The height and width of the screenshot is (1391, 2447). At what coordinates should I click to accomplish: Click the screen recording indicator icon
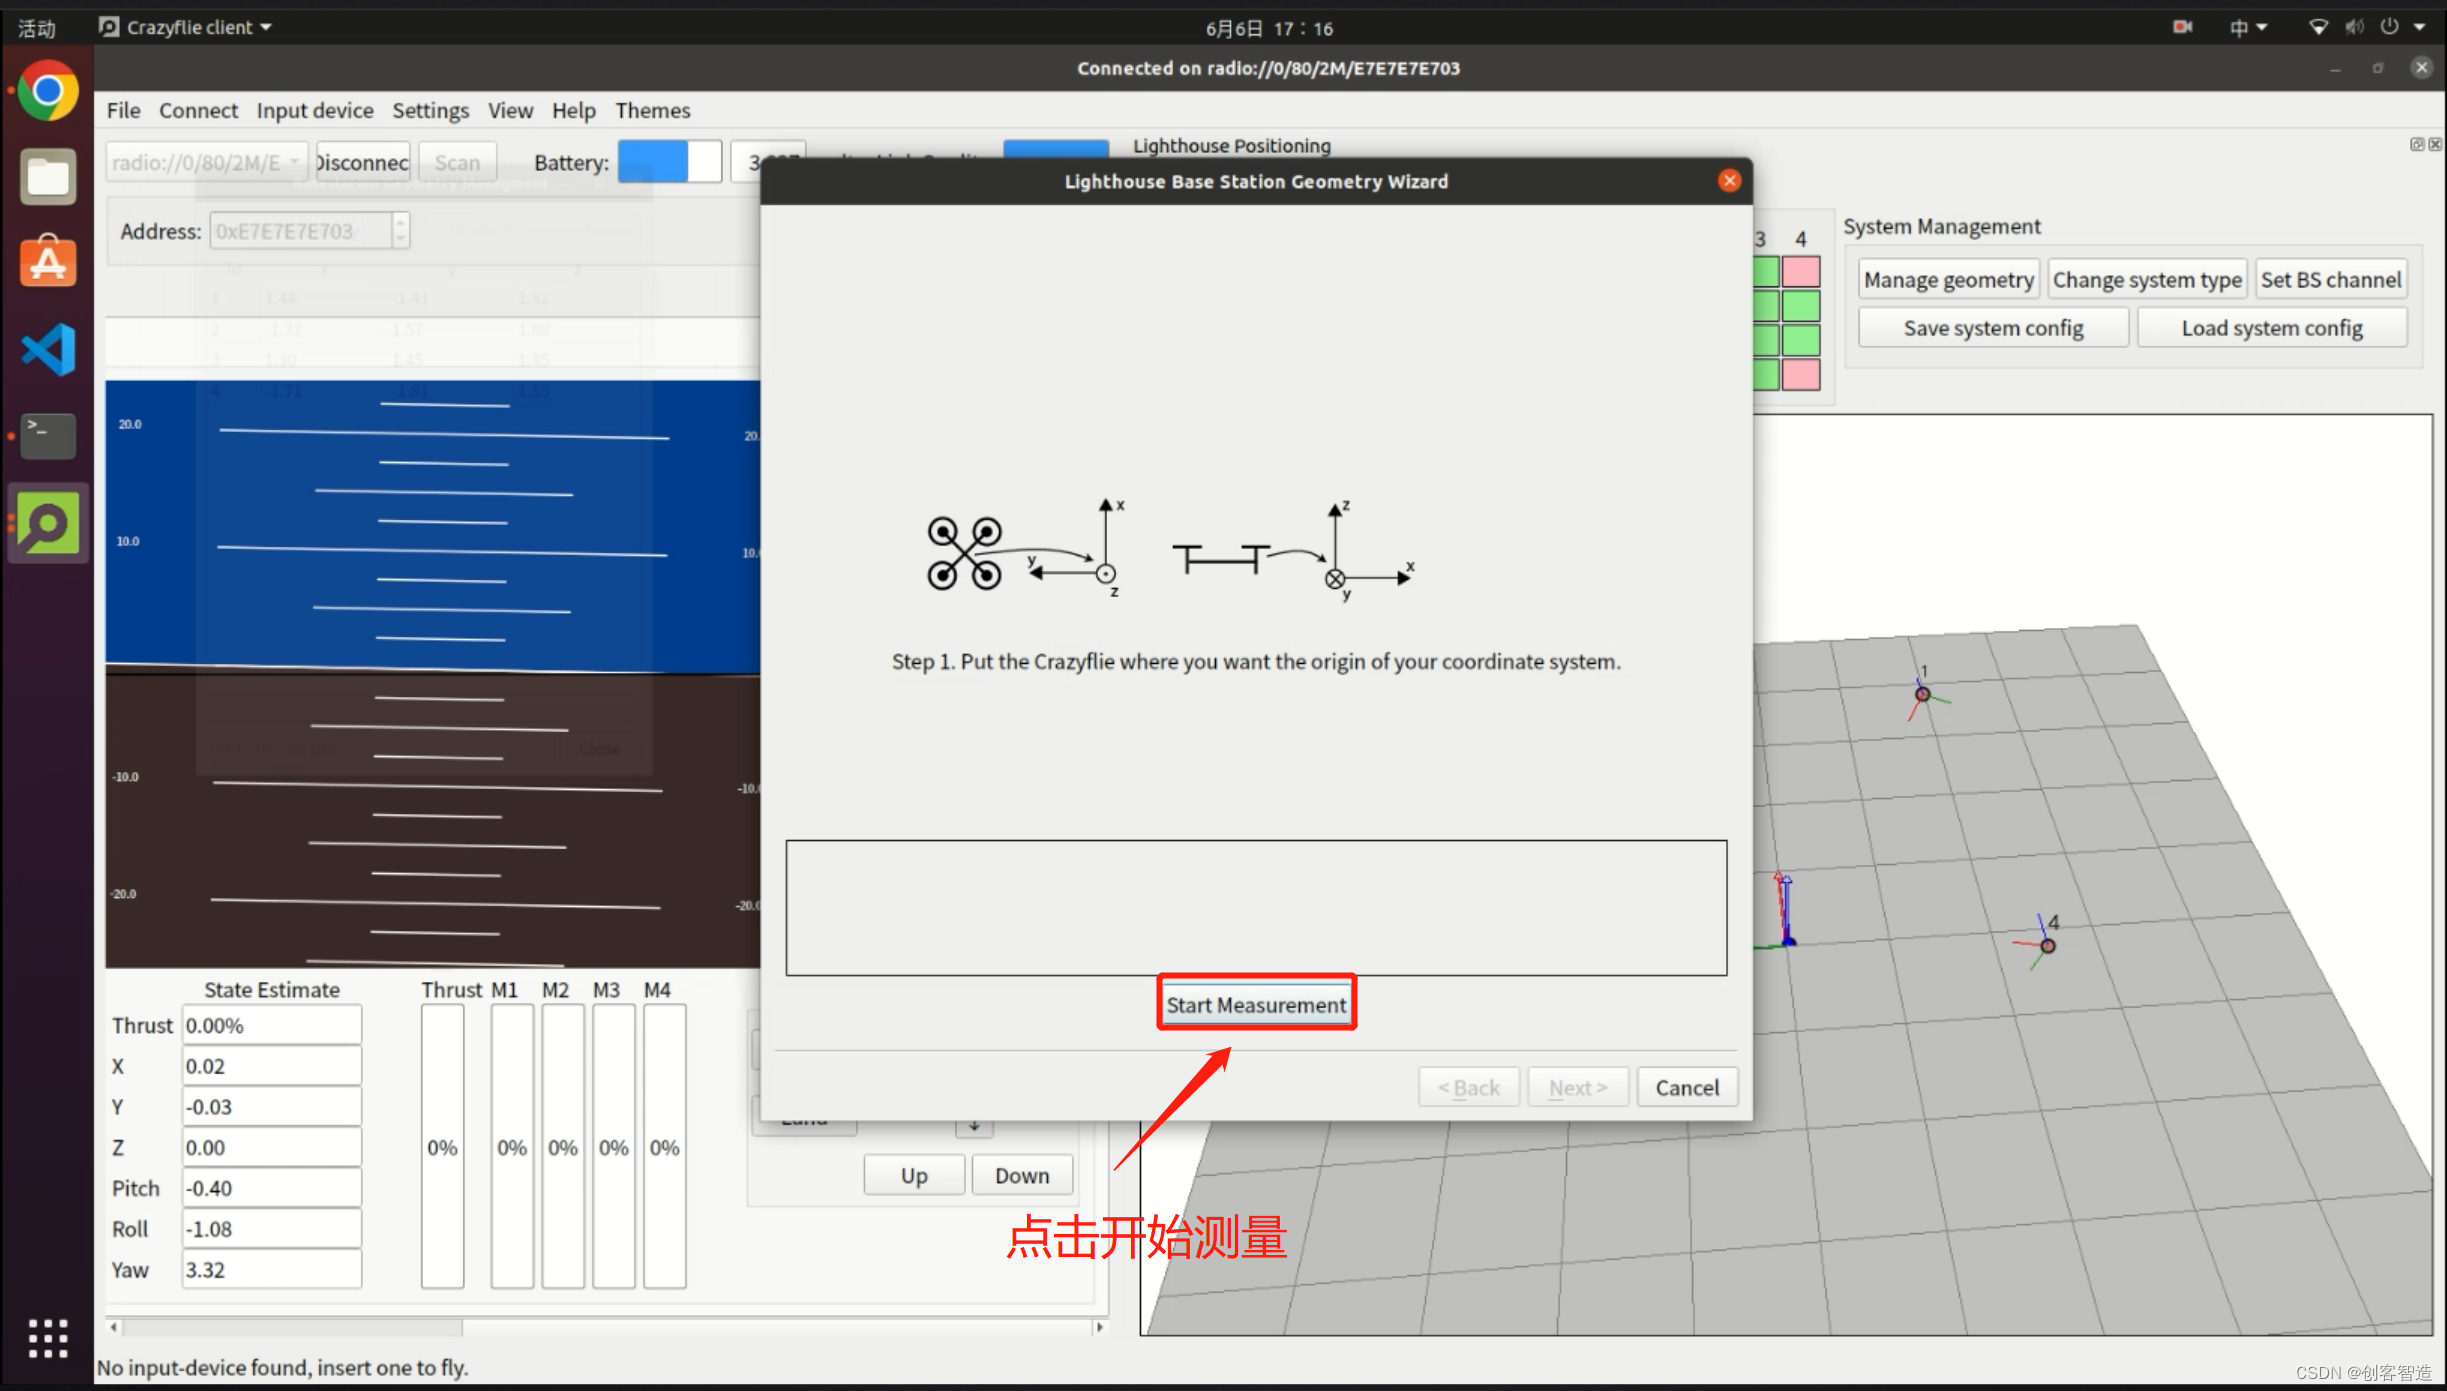coord(2182,27)
